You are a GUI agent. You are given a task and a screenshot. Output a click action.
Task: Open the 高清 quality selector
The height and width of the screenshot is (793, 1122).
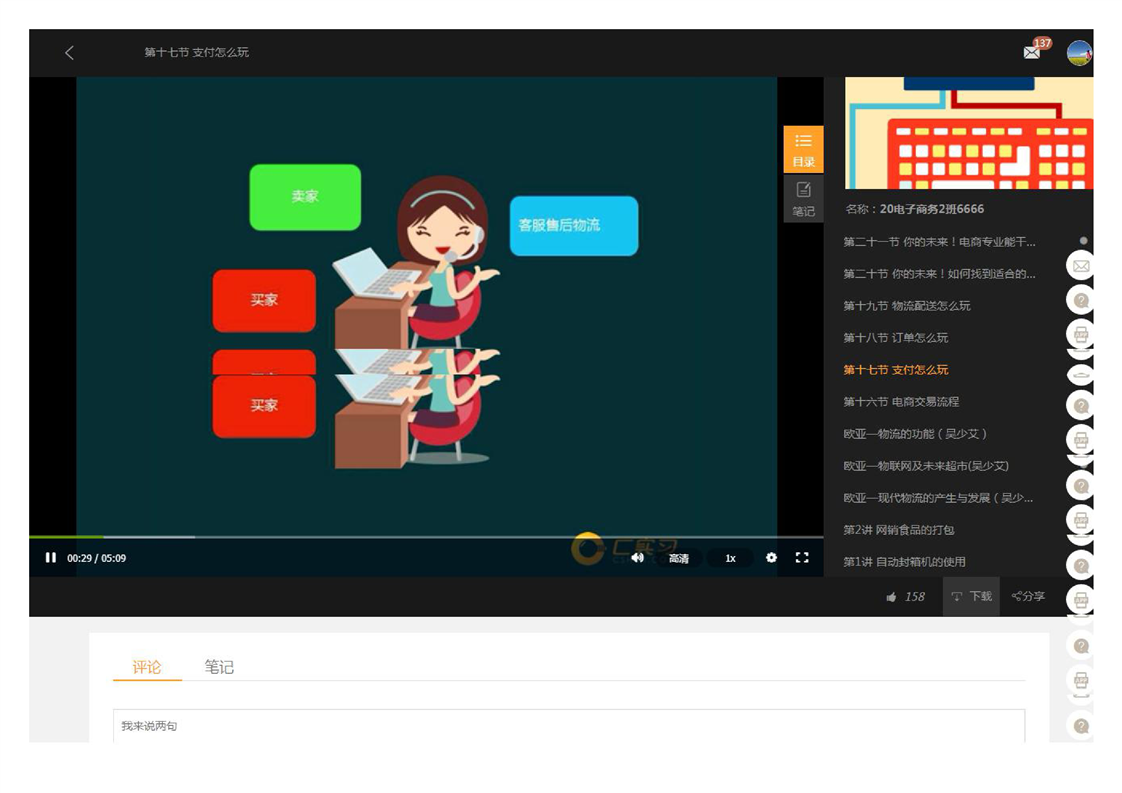click(x=679, y=558)
